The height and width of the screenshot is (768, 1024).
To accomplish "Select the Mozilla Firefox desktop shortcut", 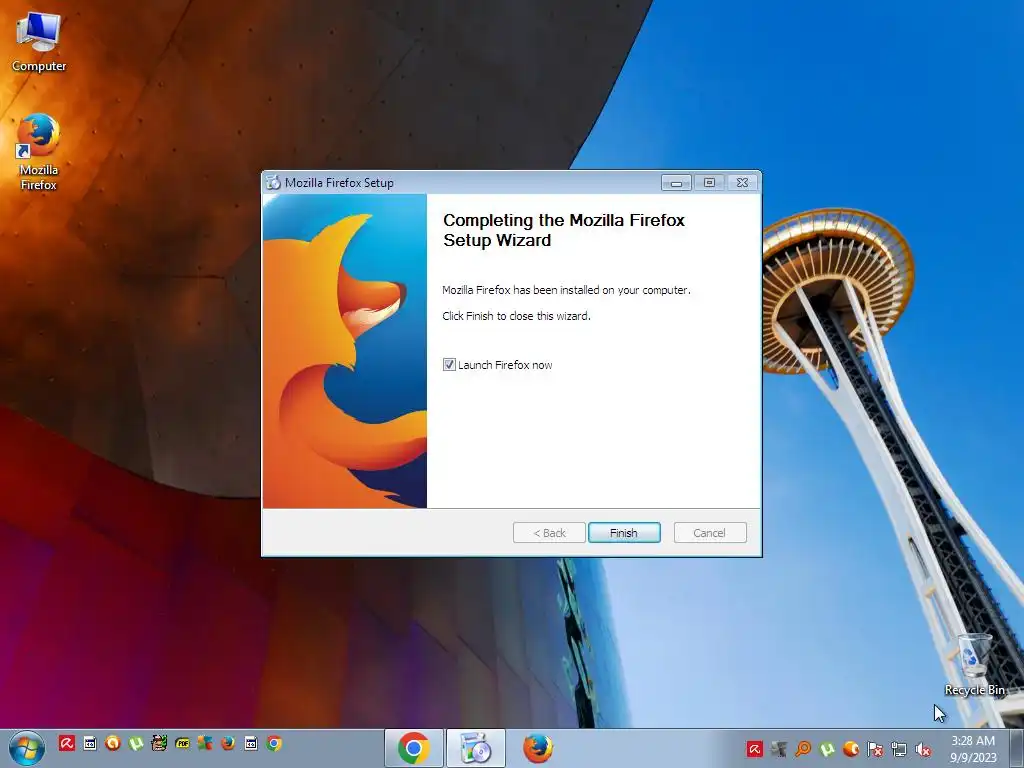I will (x=39, y=153).
